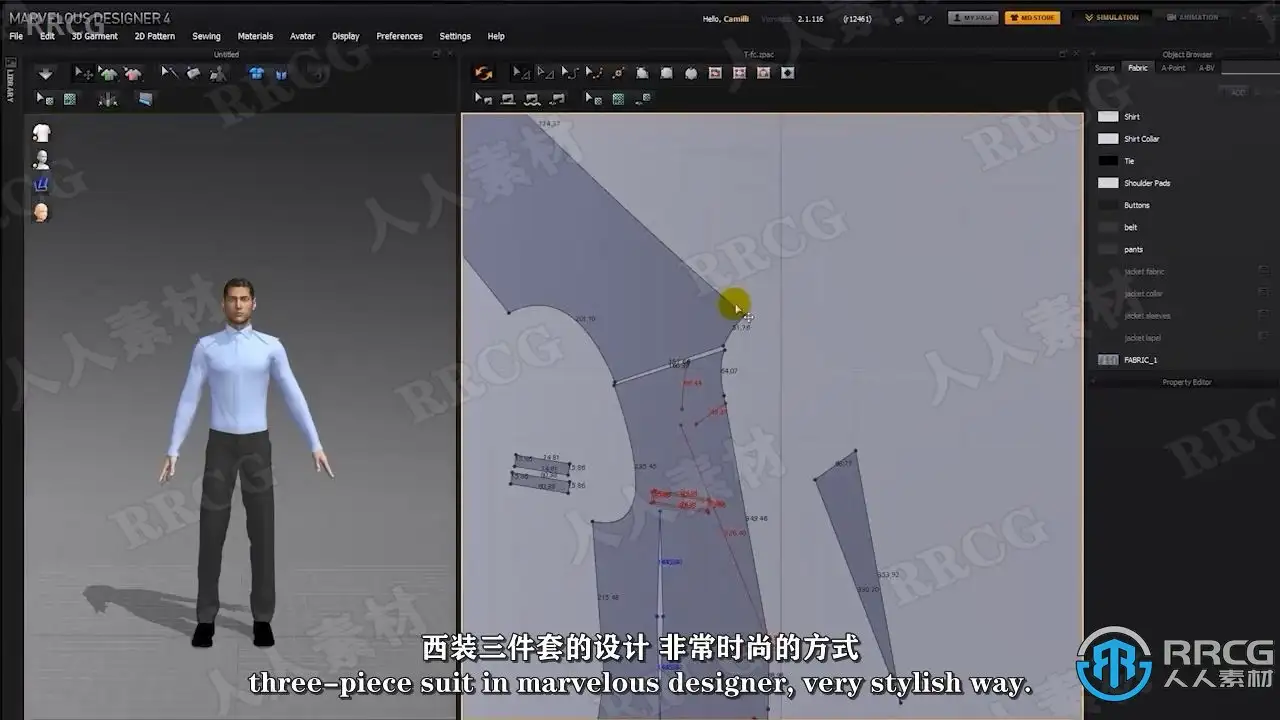
Task: Switch to the Fabric tab
Action: pos(1138,68)
